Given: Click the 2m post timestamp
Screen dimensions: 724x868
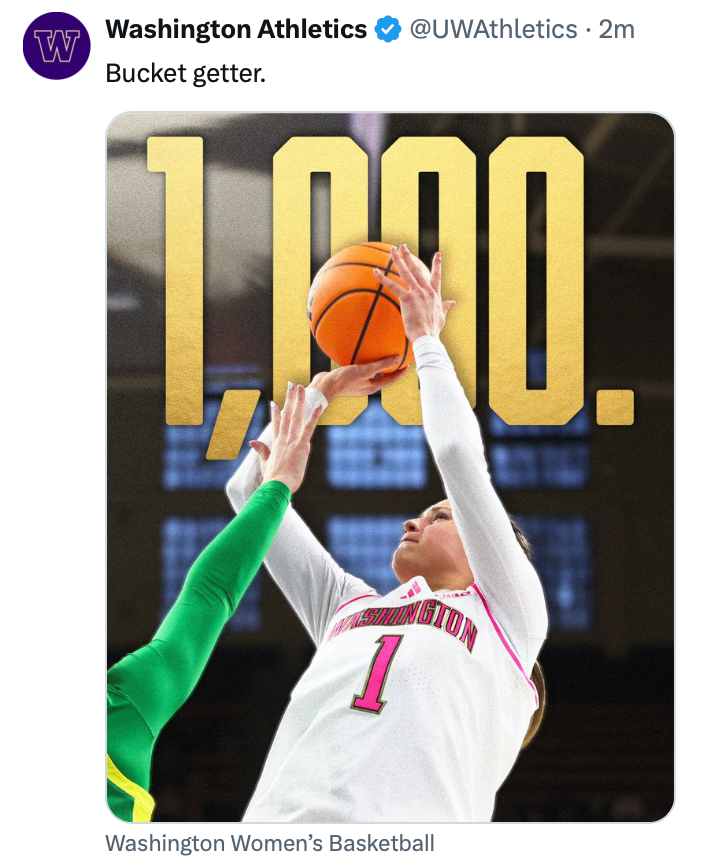Looking at the screenshot, I should pyautogui.click(x=617, y=30).
